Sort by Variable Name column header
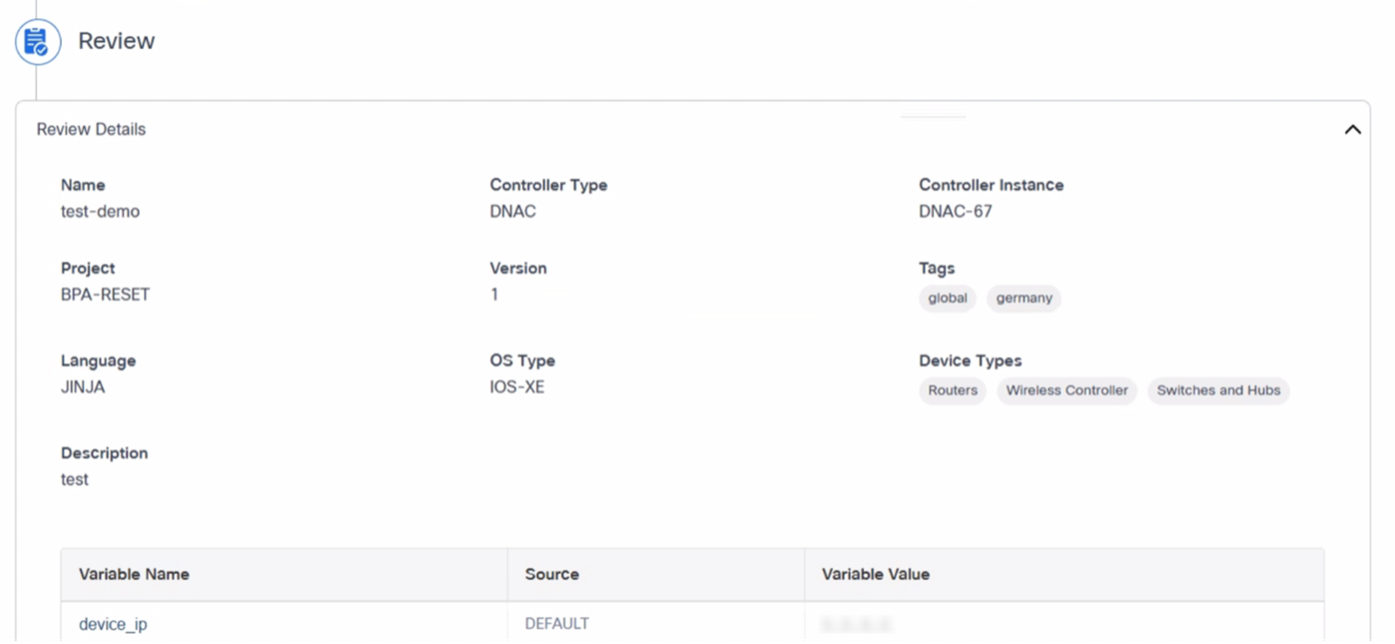The width and height of the screenshot is (1395, 644). (x=134, y=574)
